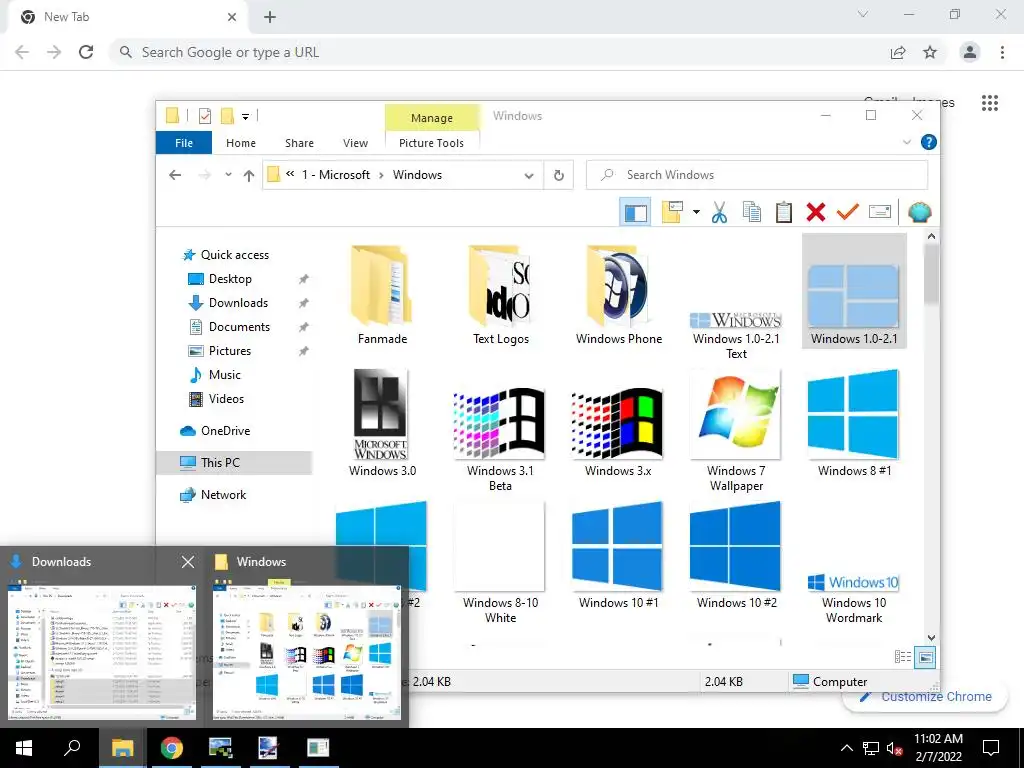This screenshot has width=1024, height=768.
Task: Expand the Explorer ribbon chevron
Action: point(906,142)
